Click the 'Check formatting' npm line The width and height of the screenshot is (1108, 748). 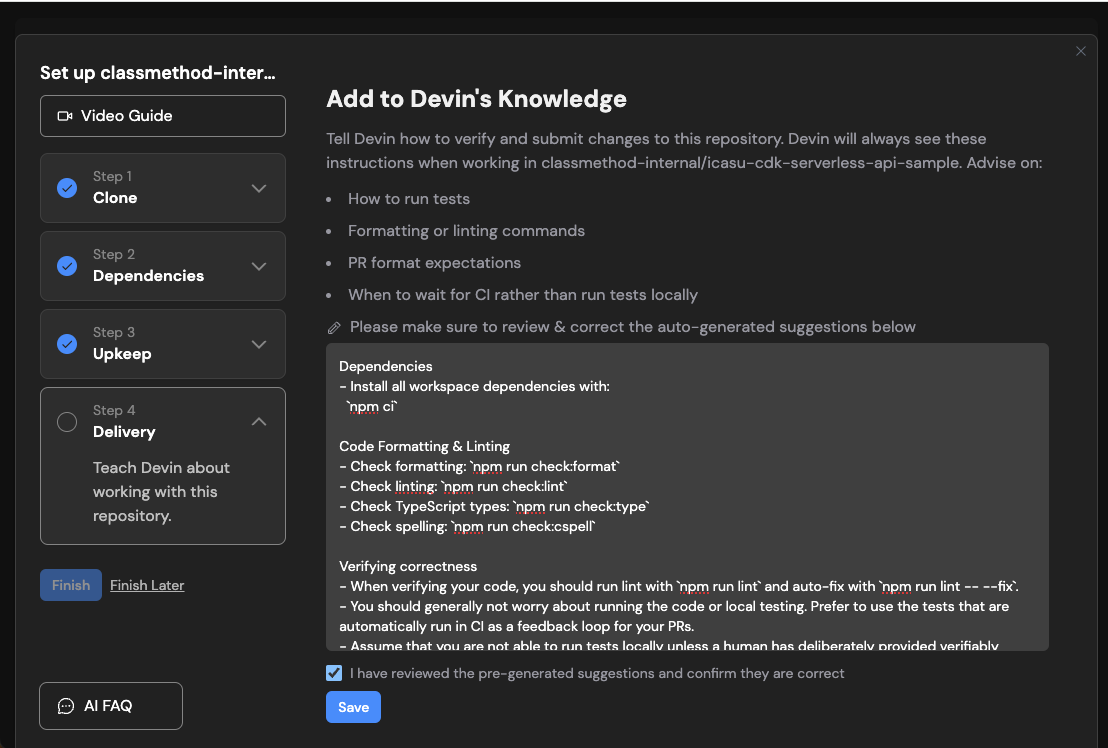click(x=480, y=466)
